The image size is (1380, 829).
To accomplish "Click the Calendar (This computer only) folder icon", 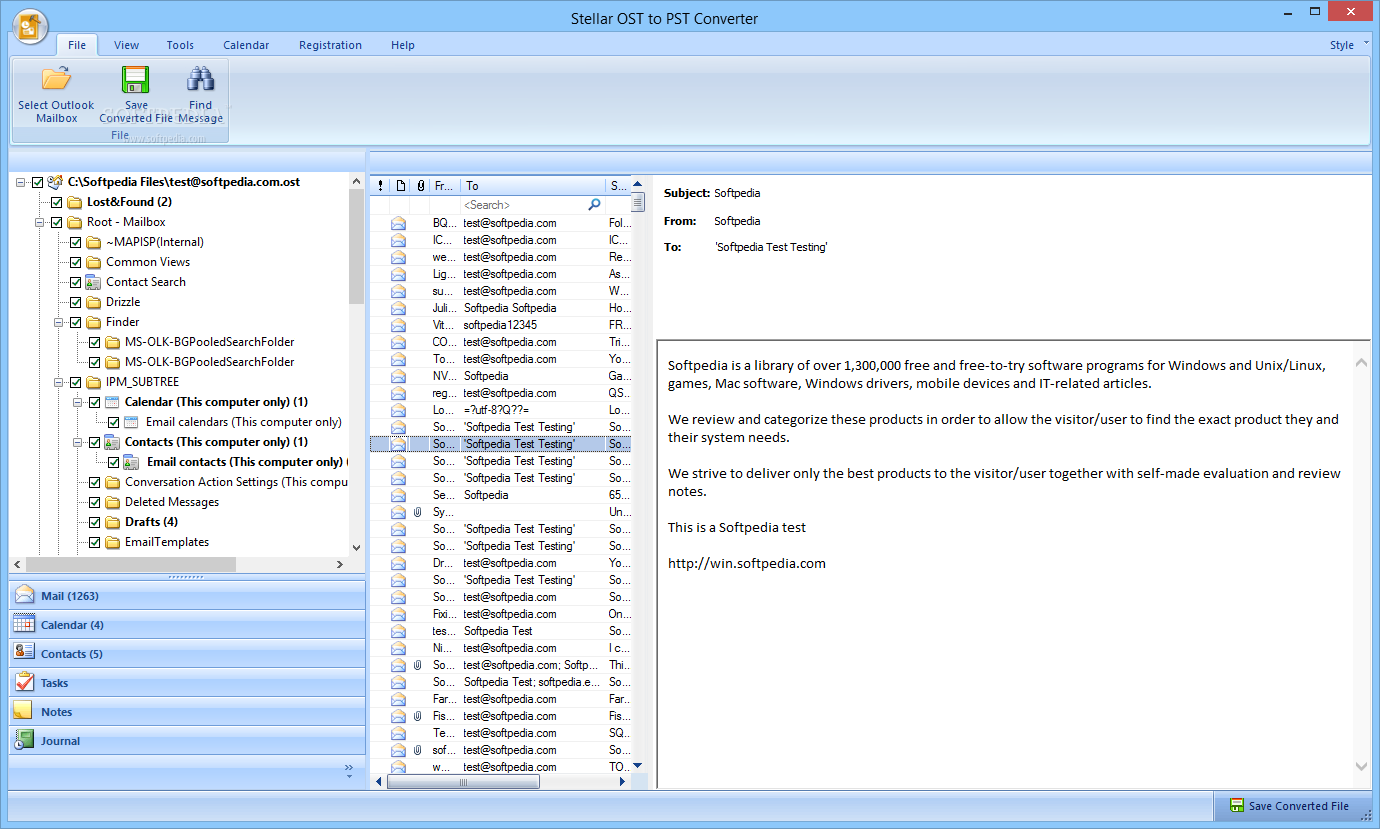I will [112, 402].
